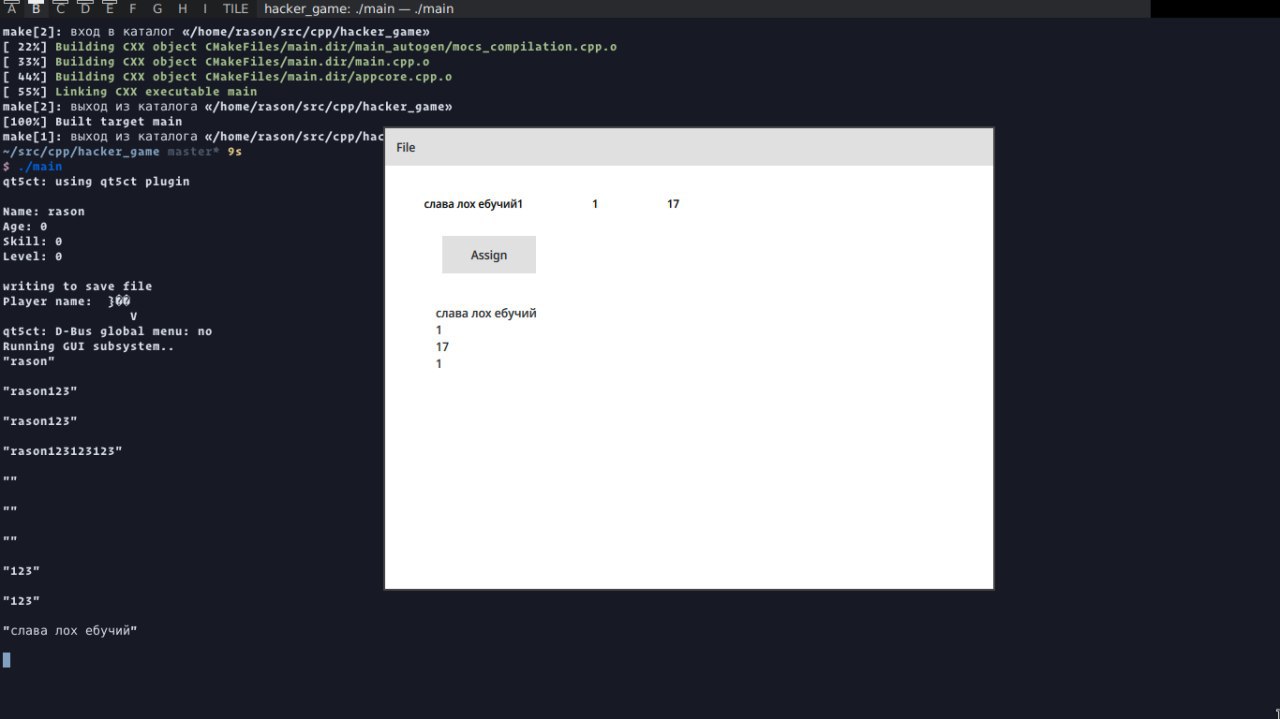This screenshot has width=1280, height=719.
Task: Click 'writing to save file' terminal line
Action: click(x=77, y=287)
